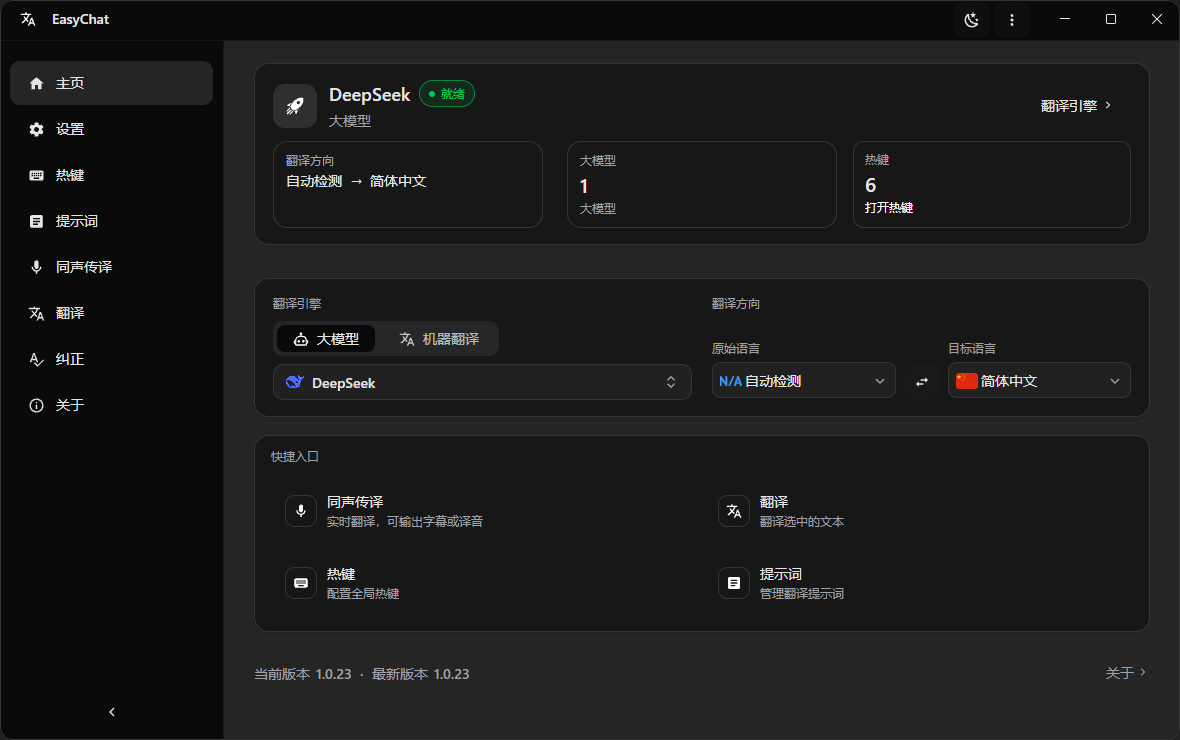Screen dimensions: 1180x740
Task: Click the EasyChat translate logo icon
Action: pos(29,20)
